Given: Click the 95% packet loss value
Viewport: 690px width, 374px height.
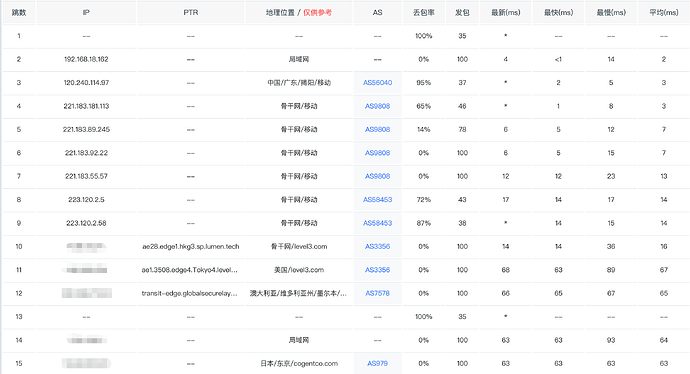Looking at the screenshot, I should tap(423, 83).
